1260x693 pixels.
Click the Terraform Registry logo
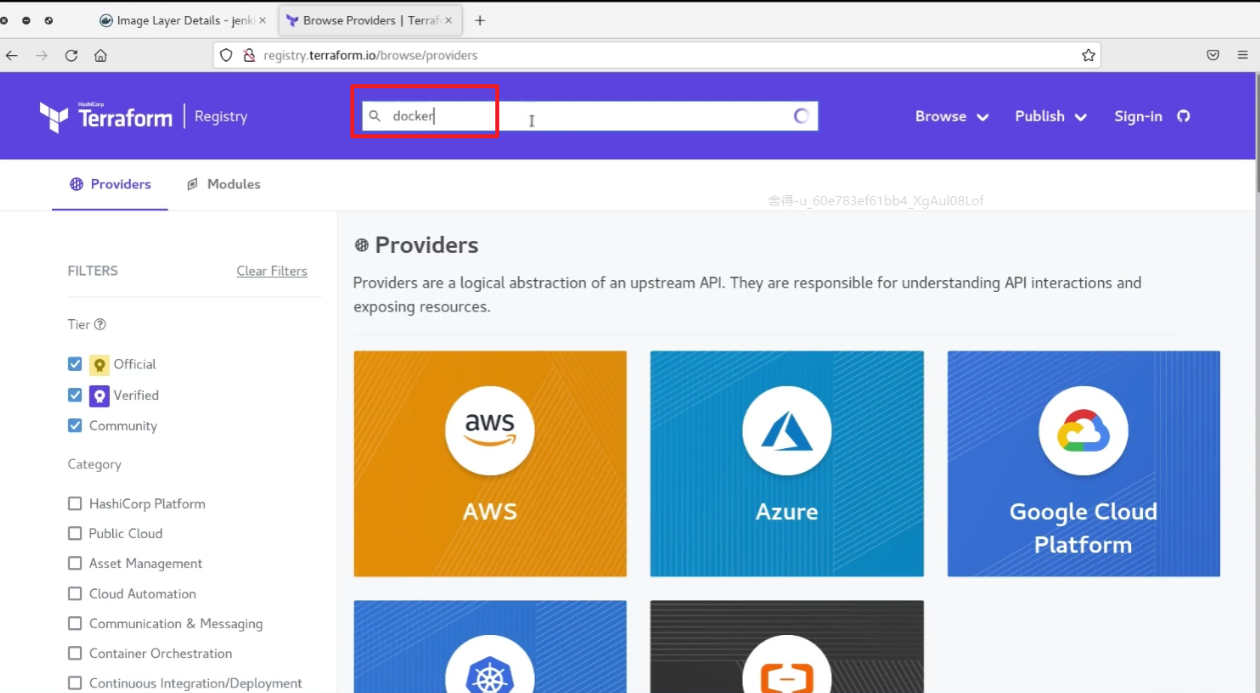[x=106, y=117]
